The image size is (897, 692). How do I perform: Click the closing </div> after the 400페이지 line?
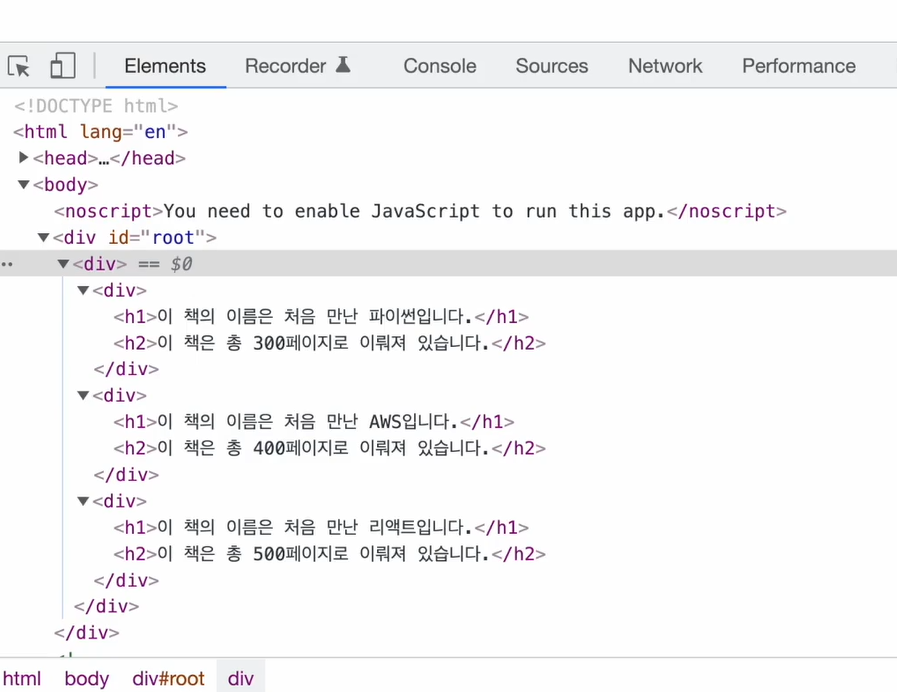(x=126, y=475)
